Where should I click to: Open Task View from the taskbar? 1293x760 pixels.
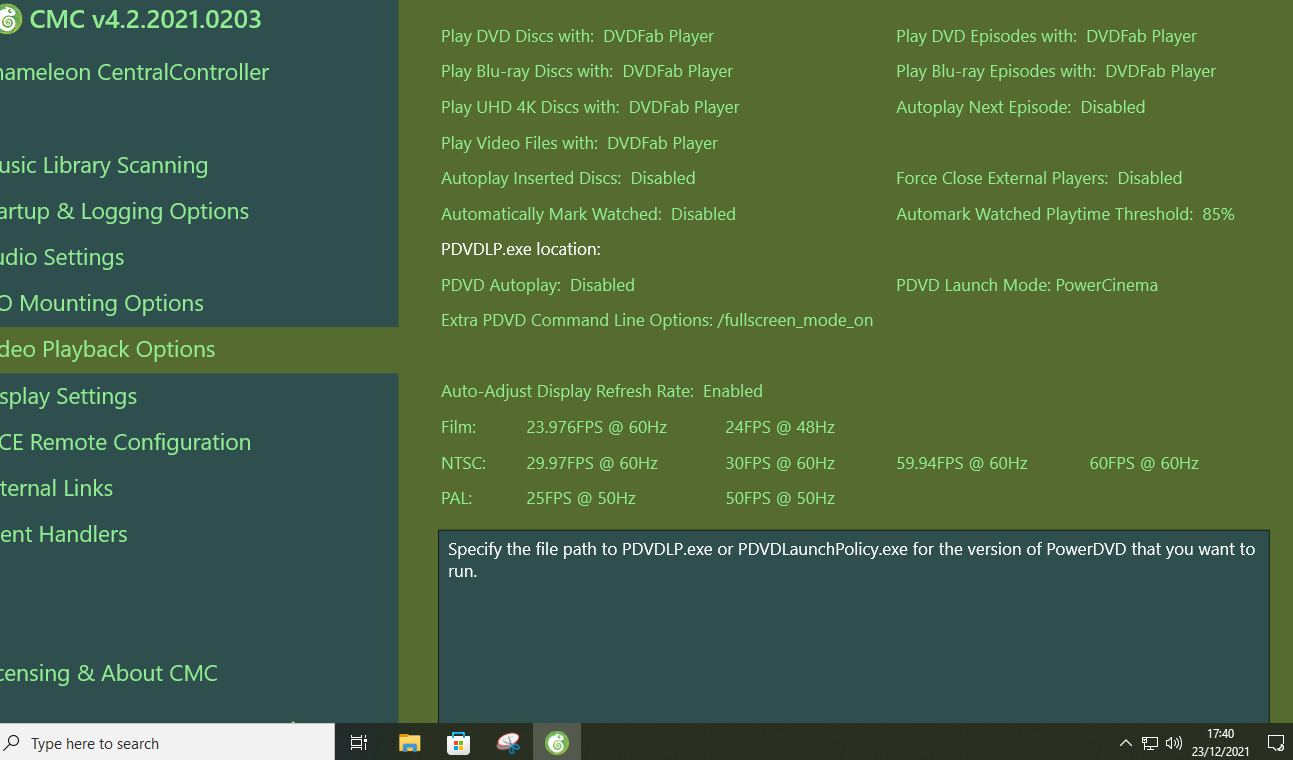(x=358, y=742)
